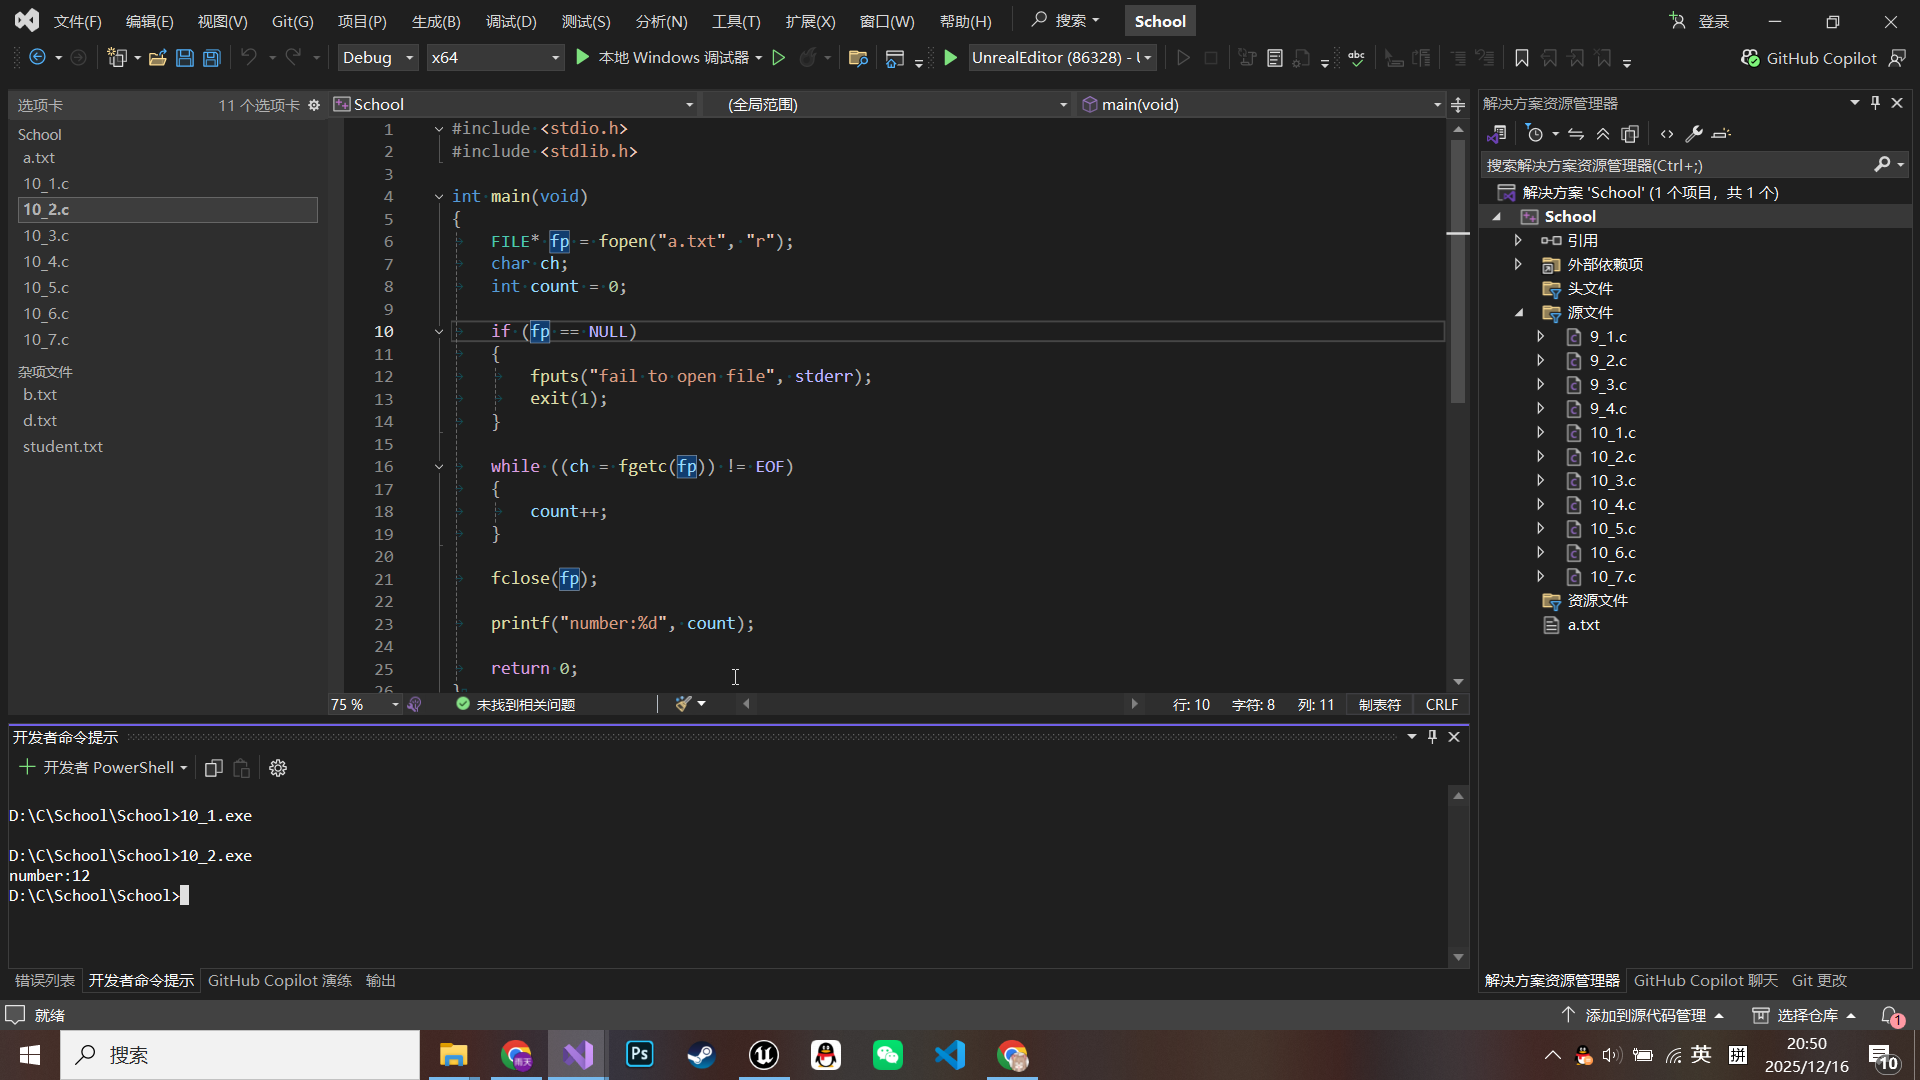
Task: Open properties via the wrench icon
Action: click(x=1694, y=134)
